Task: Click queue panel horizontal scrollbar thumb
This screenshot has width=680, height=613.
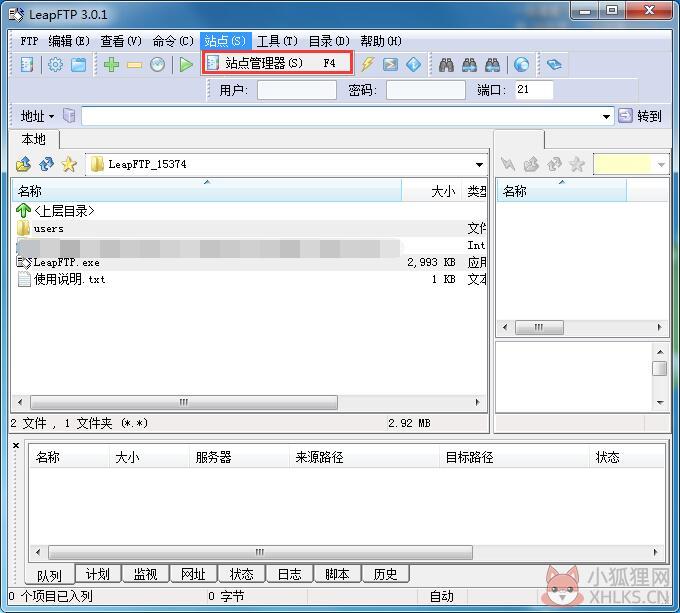Action: click(260, 552)
